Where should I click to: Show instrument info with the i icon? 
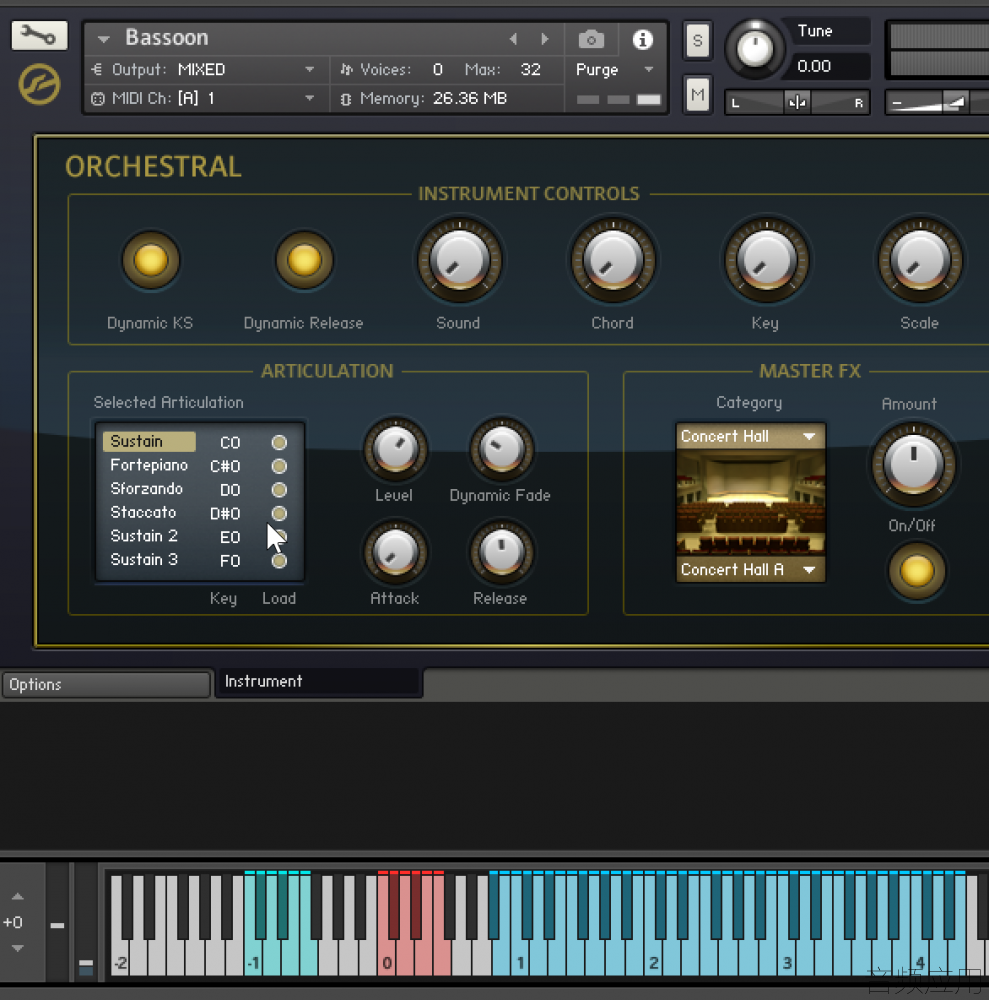pos(642,40)
